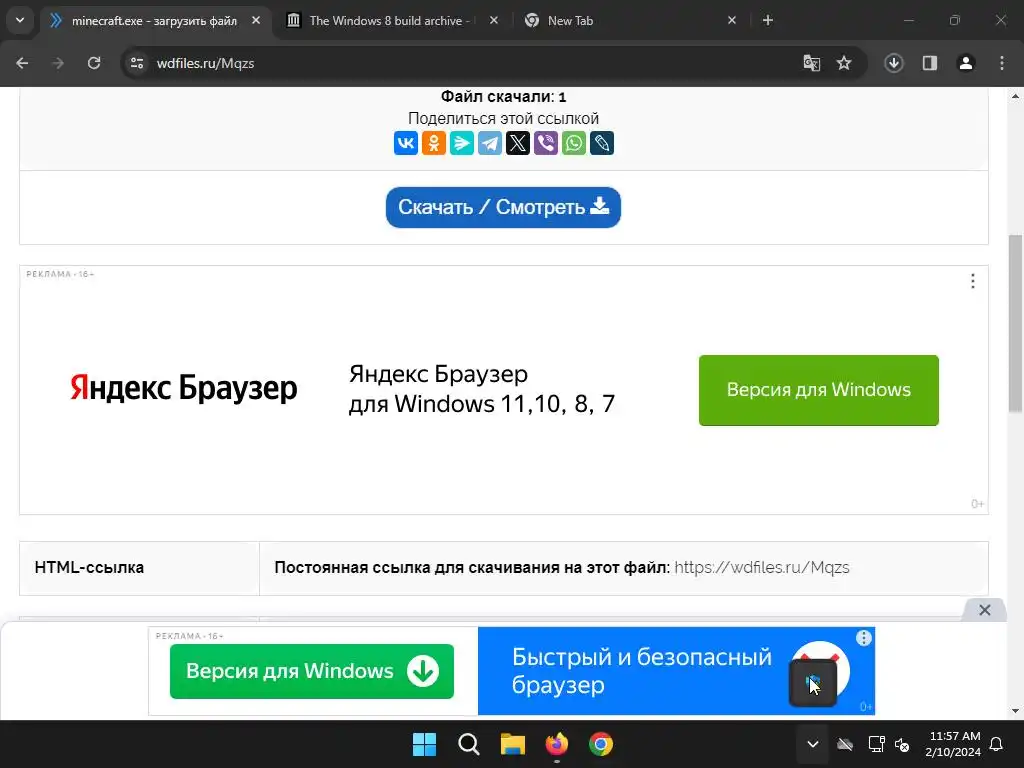Open site information icon in address bar
This screenshot has height=768, width=1024.
pos(137,63)
